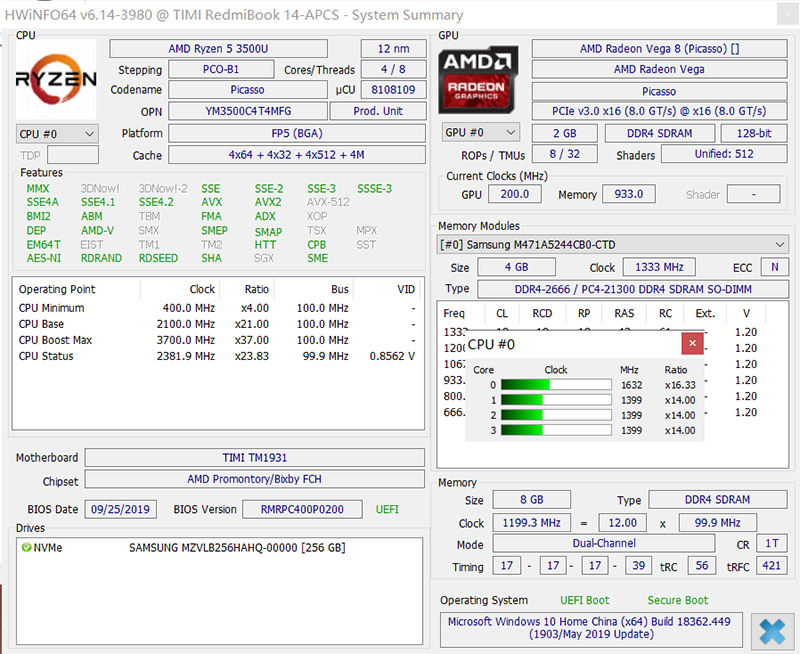Click the BIOS Date 09/25/2019 field

[x=120, y=509]
